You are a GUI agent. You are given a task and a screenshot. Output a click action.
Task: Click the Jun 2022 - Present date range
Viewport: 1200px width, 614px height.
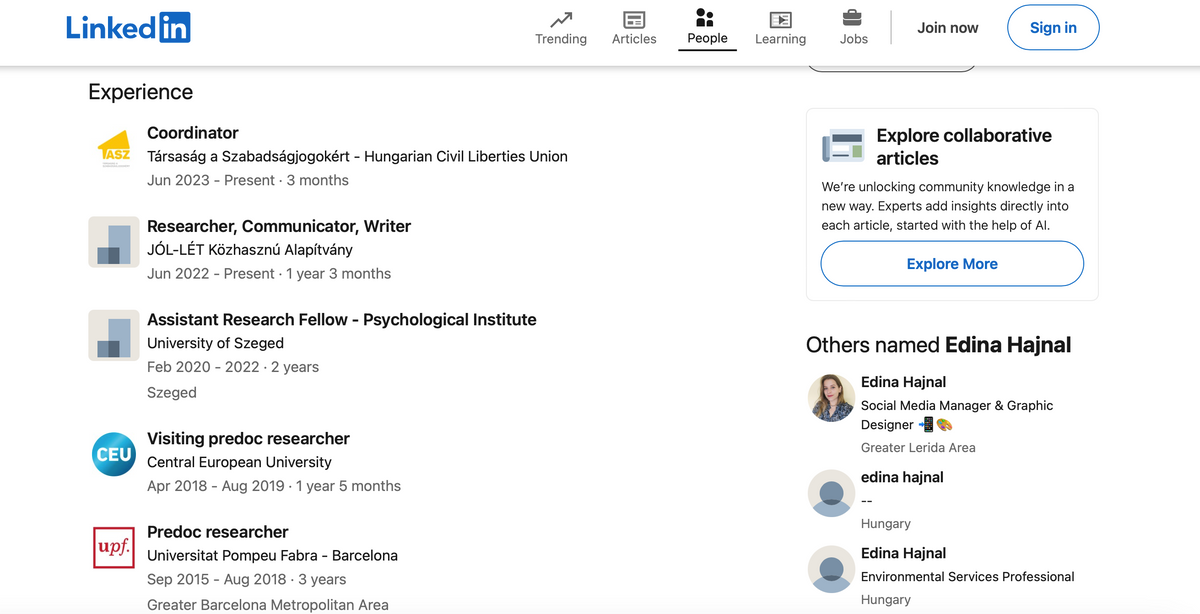click(x=269, y=273)
